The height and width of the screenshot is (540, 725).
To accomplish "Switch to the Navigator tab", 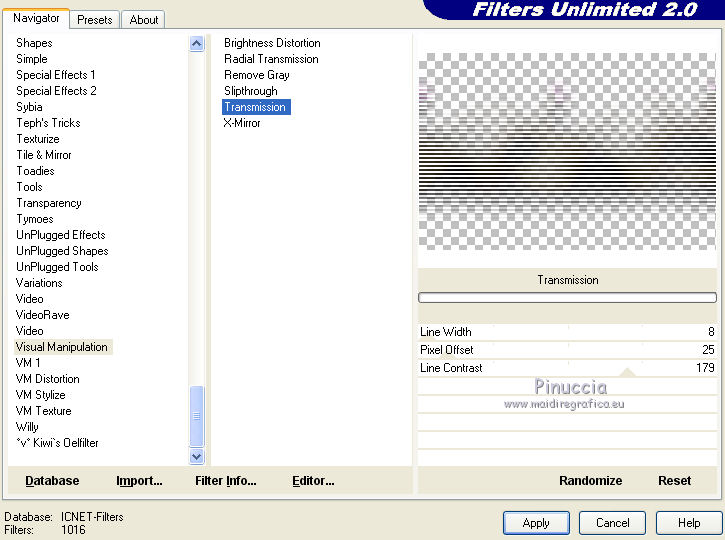I will click(x=36, y=18).
